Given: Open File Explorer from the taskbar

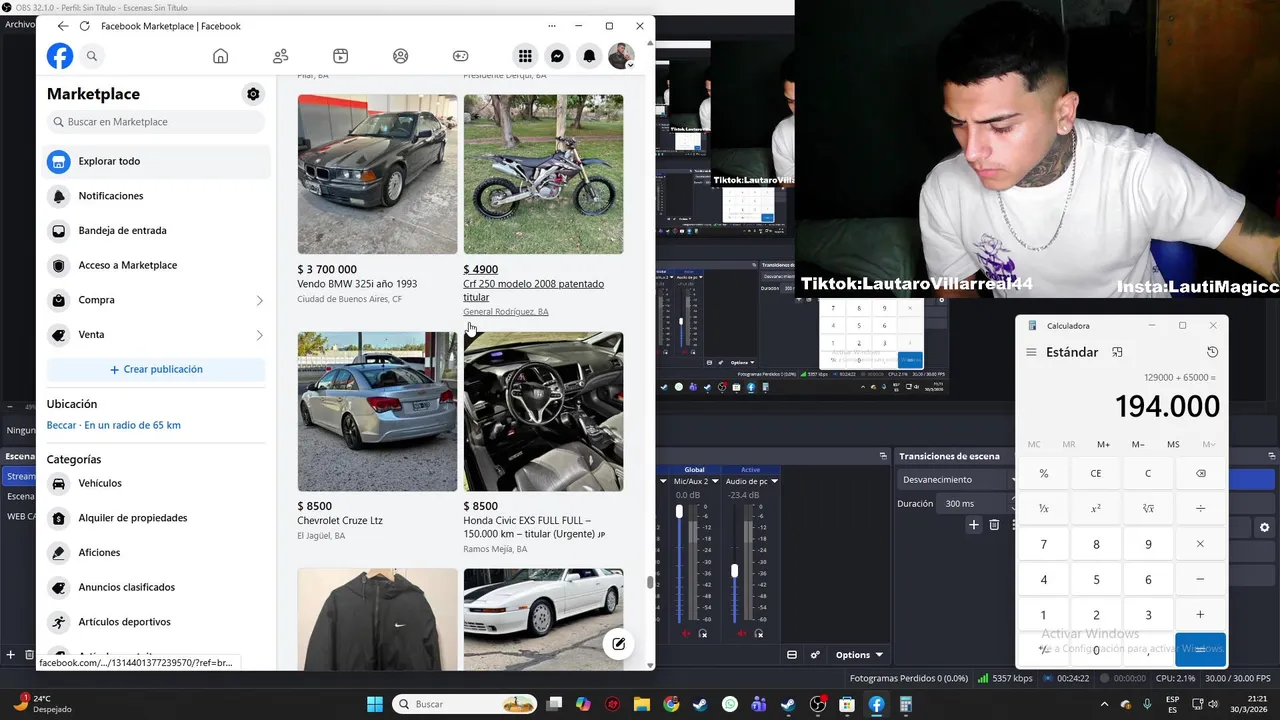Looking at the screenshot, I should tap(642, 704).
